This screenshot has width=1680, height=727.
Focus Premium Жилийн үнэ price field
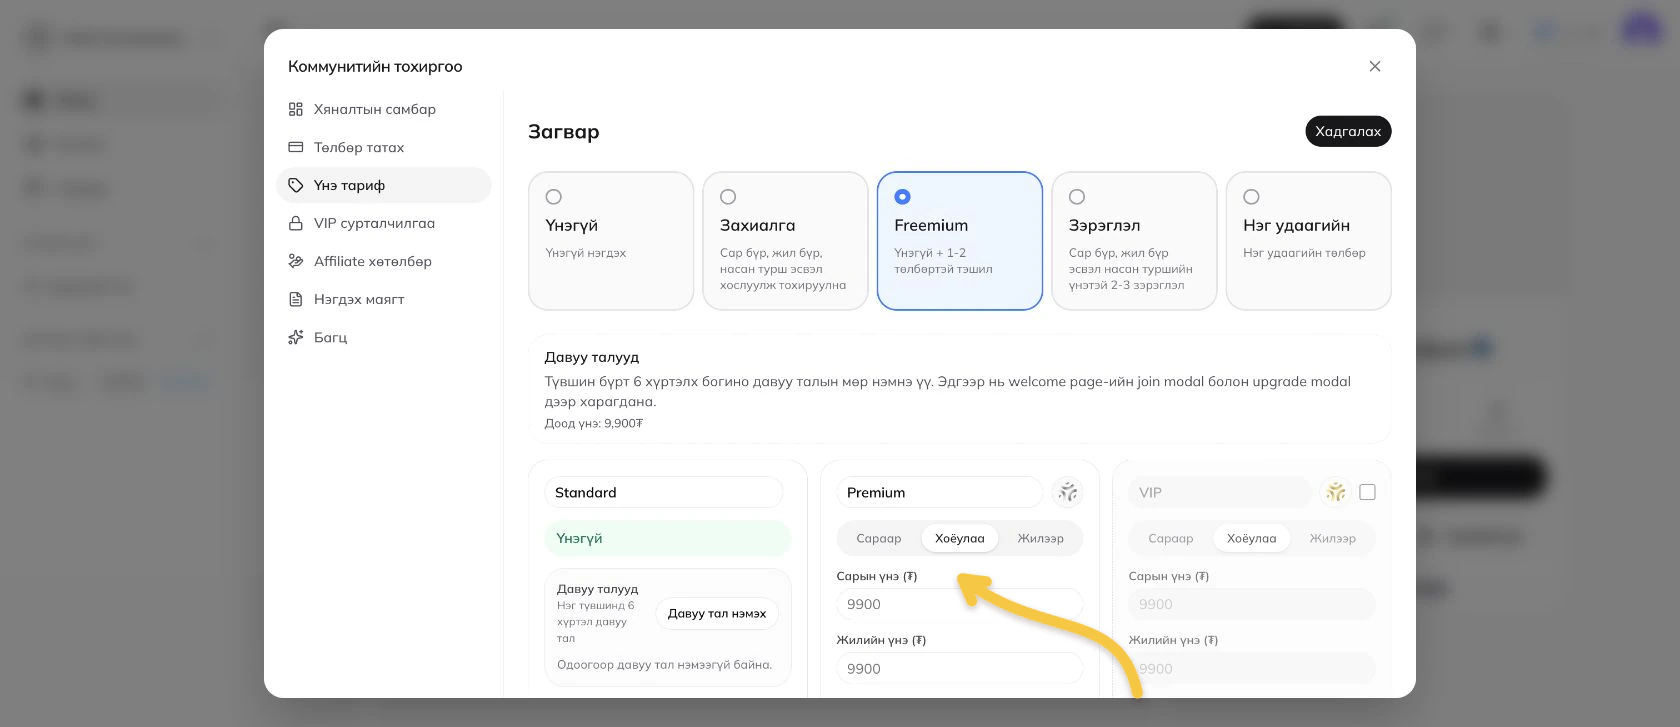960,668
